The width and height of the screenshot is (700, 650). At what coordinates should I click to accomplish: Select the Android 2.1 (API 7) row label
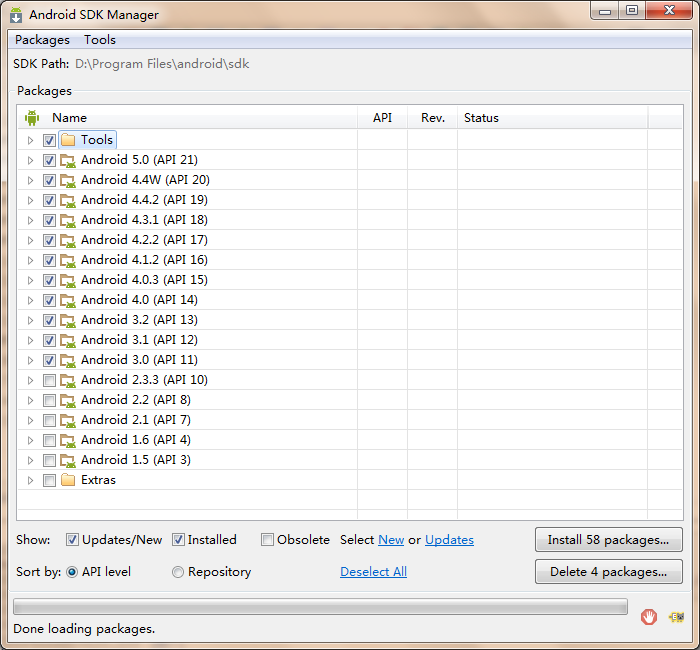[x=136, y=420]
